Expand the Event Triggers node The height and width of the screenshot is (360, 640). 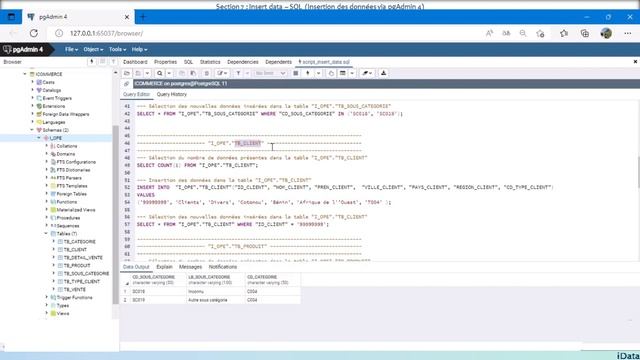[33, 98]
